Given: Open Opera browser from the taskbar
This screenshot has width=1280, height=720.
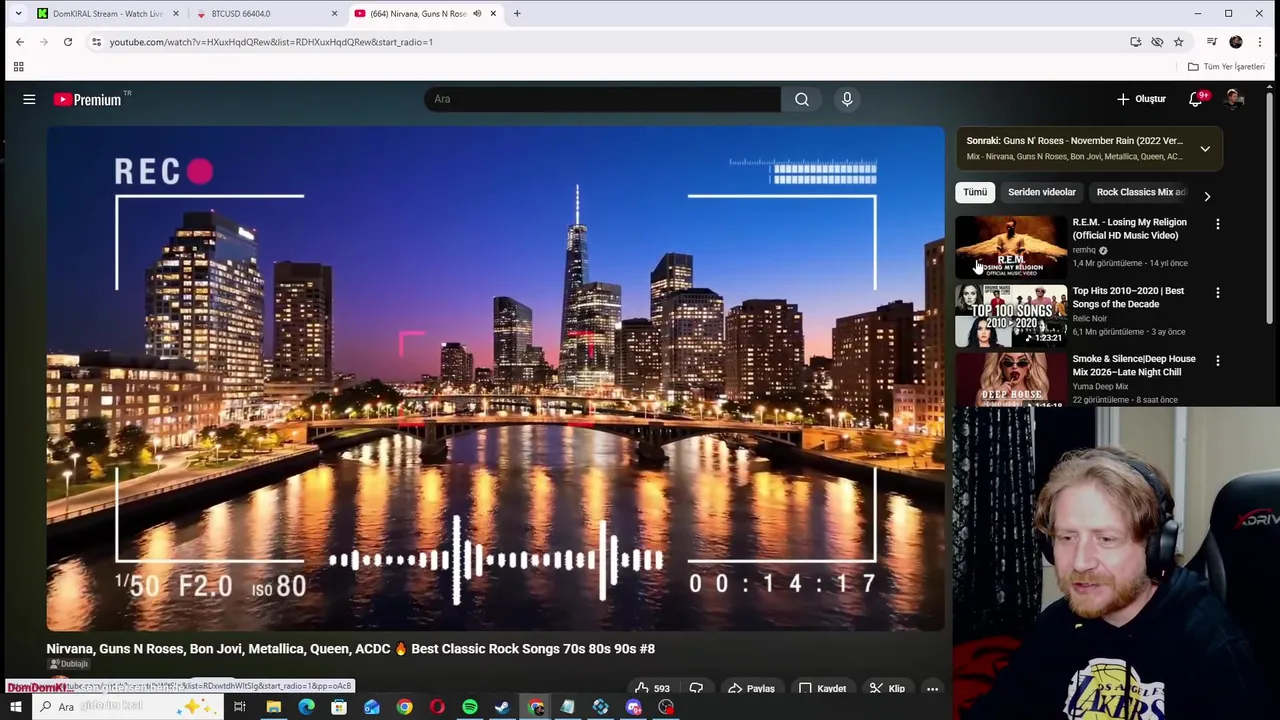Looking at the screenshot, I should (437, 707).
